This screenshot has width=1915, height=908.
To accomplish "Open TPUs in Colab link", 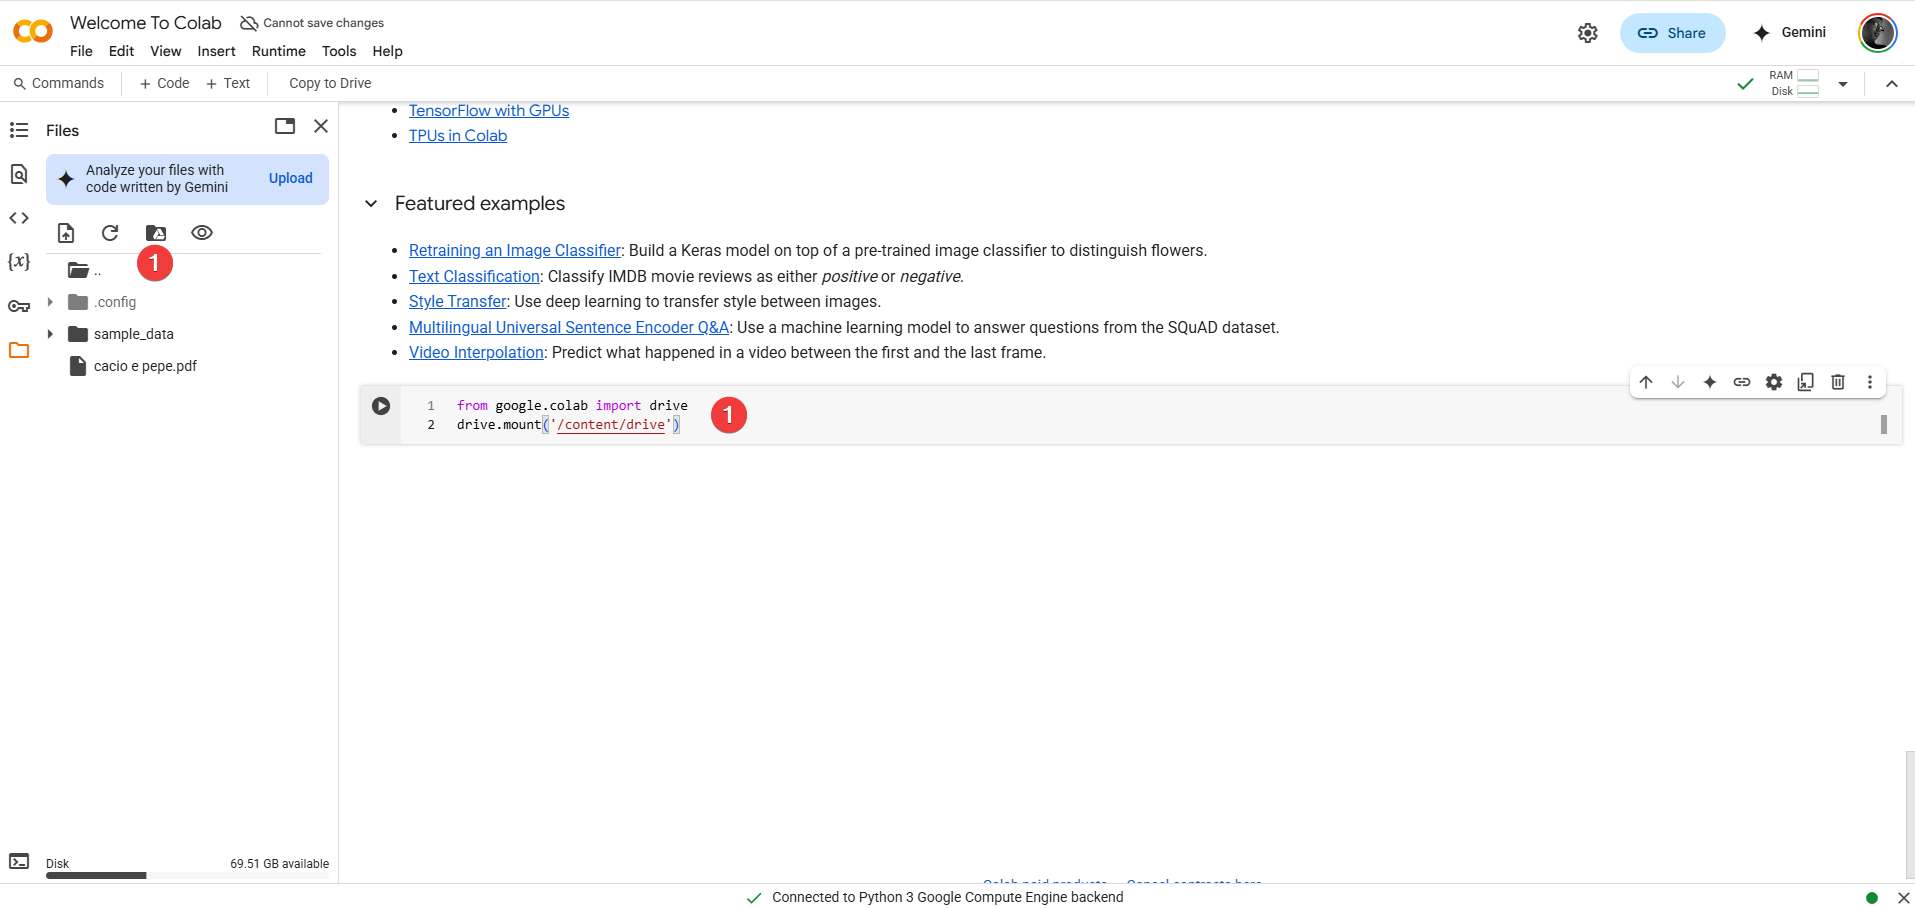I will 458,136.
